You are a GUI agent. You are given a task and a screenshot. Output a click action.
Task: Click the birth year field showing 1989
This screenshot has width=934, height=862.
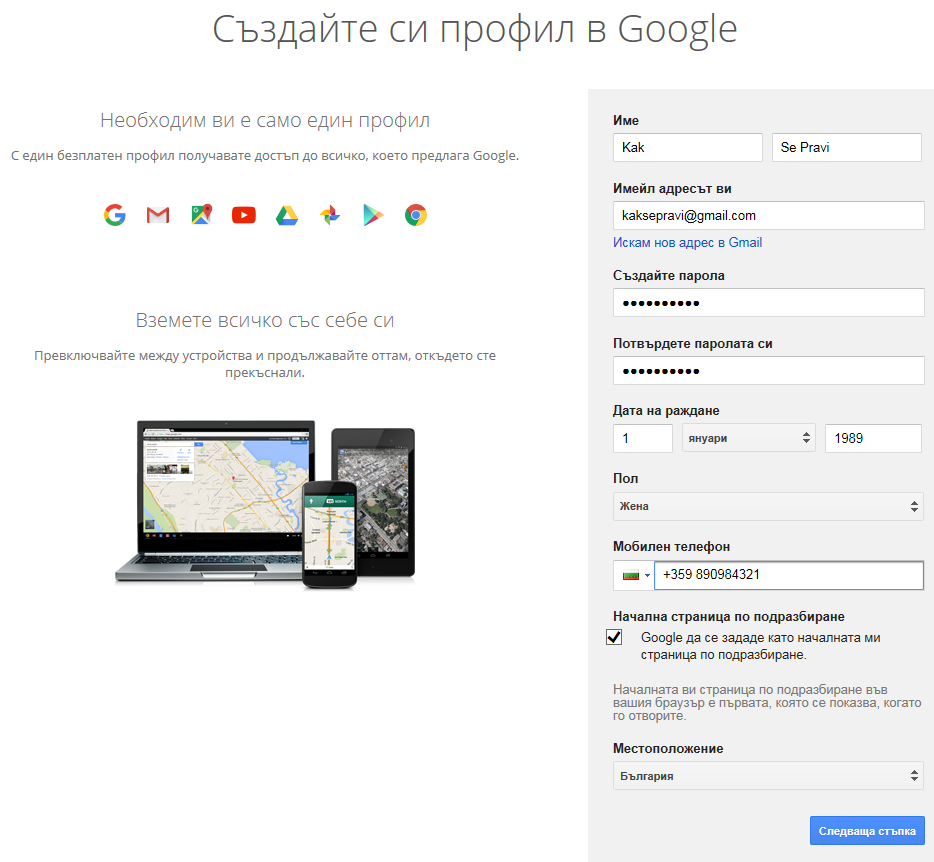click(872, 438)
